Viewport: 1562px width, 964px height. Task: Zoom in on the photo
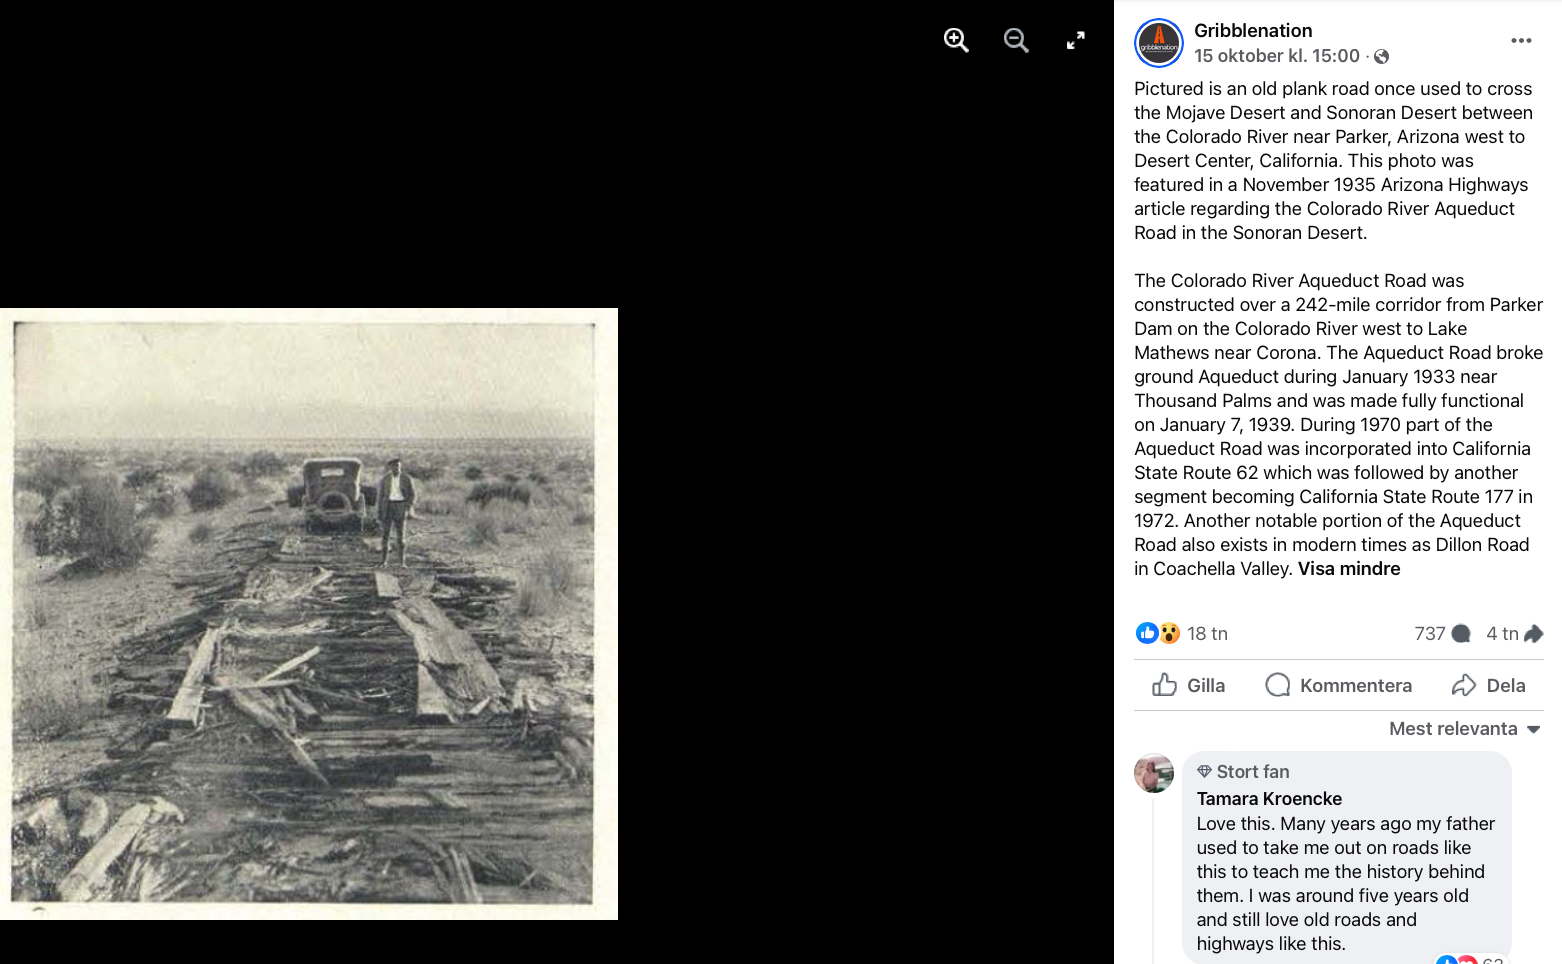[x=956, y=40]
